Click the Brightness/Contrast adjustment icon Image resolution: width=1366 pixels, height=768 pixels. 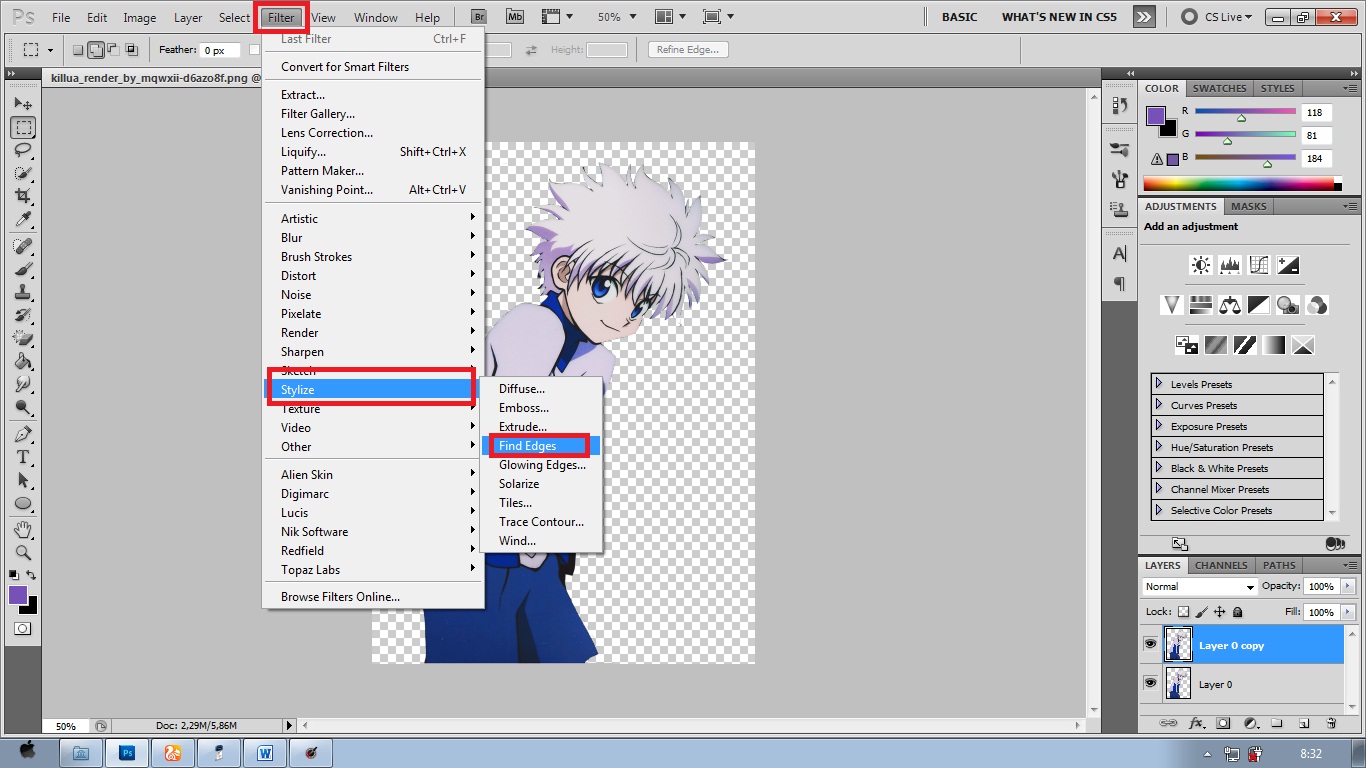click(x=1200, y=266)
